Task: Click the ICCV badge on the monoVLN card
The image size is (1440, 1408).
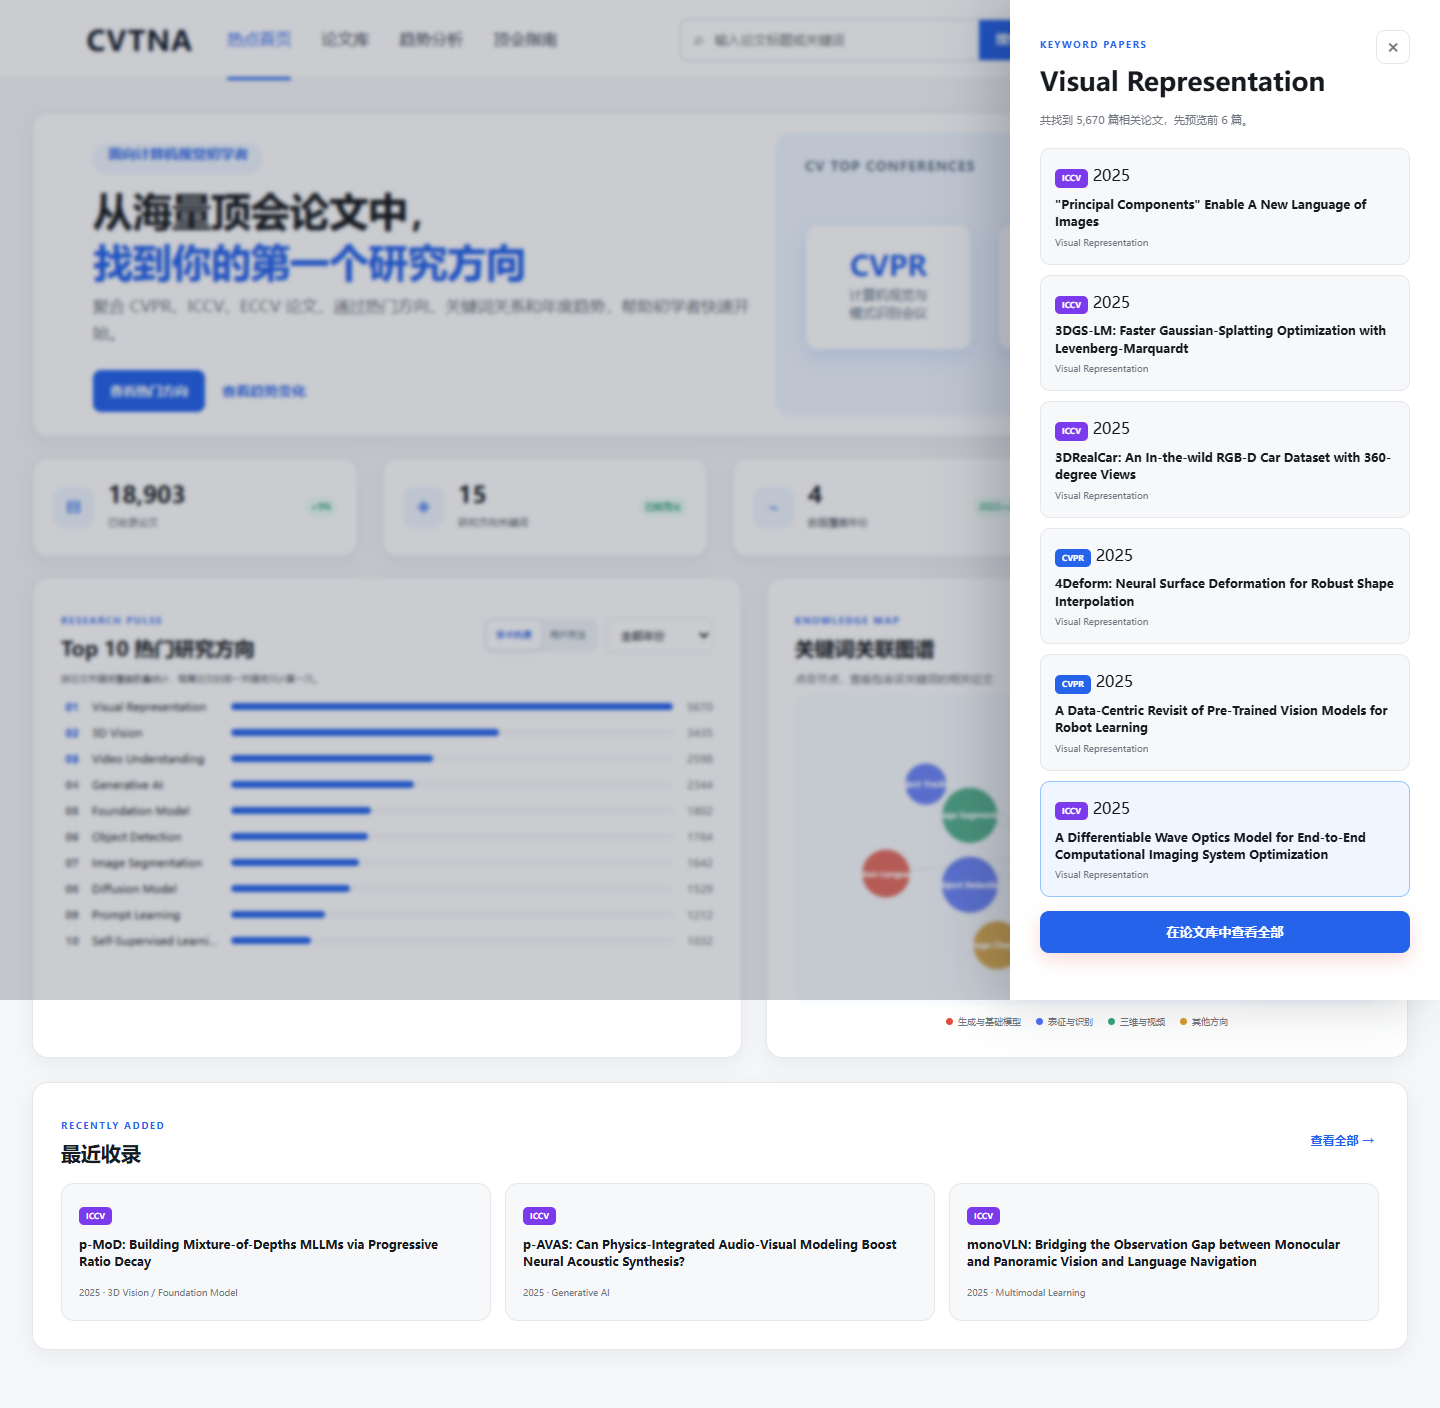Action: coord(983,1216)
